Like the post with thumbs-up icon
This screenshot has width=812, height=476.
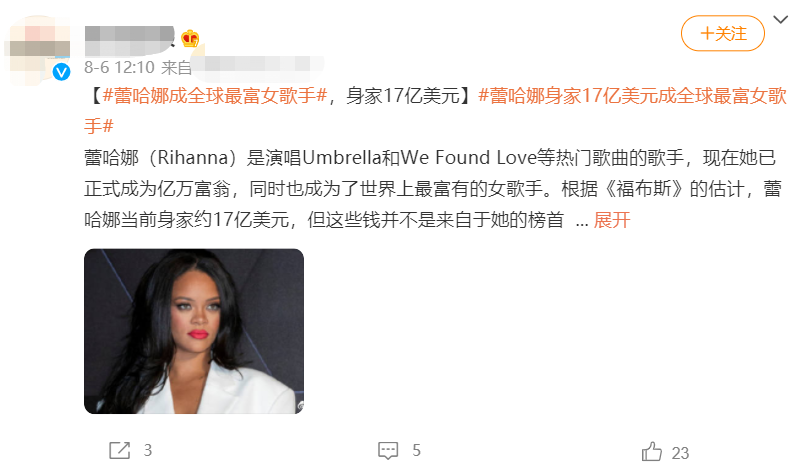point(651,451)
